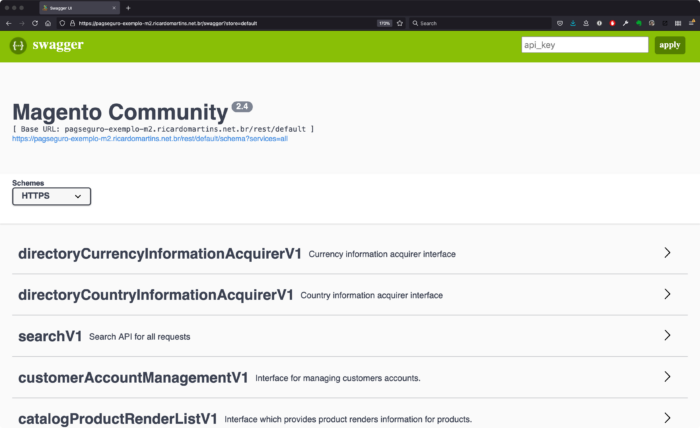Screen dimensions: 700x428
Task: Click the directoryCountryInformationAcquirerV1 heading
Action: [x=156, y=295]
